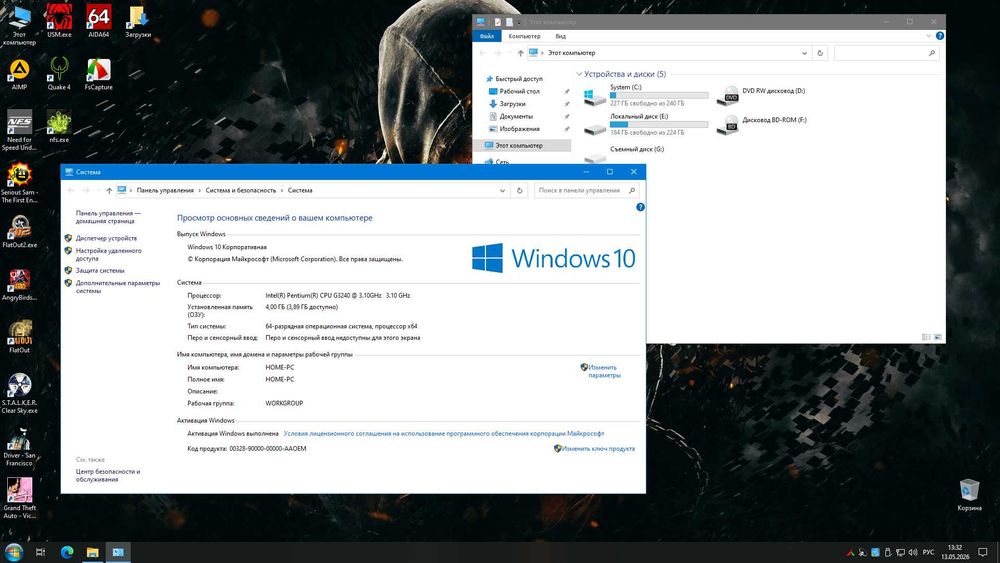1000x563 pixels.
Task: Select the FlatOut desktop shortcut
Action: pos(19,337)
